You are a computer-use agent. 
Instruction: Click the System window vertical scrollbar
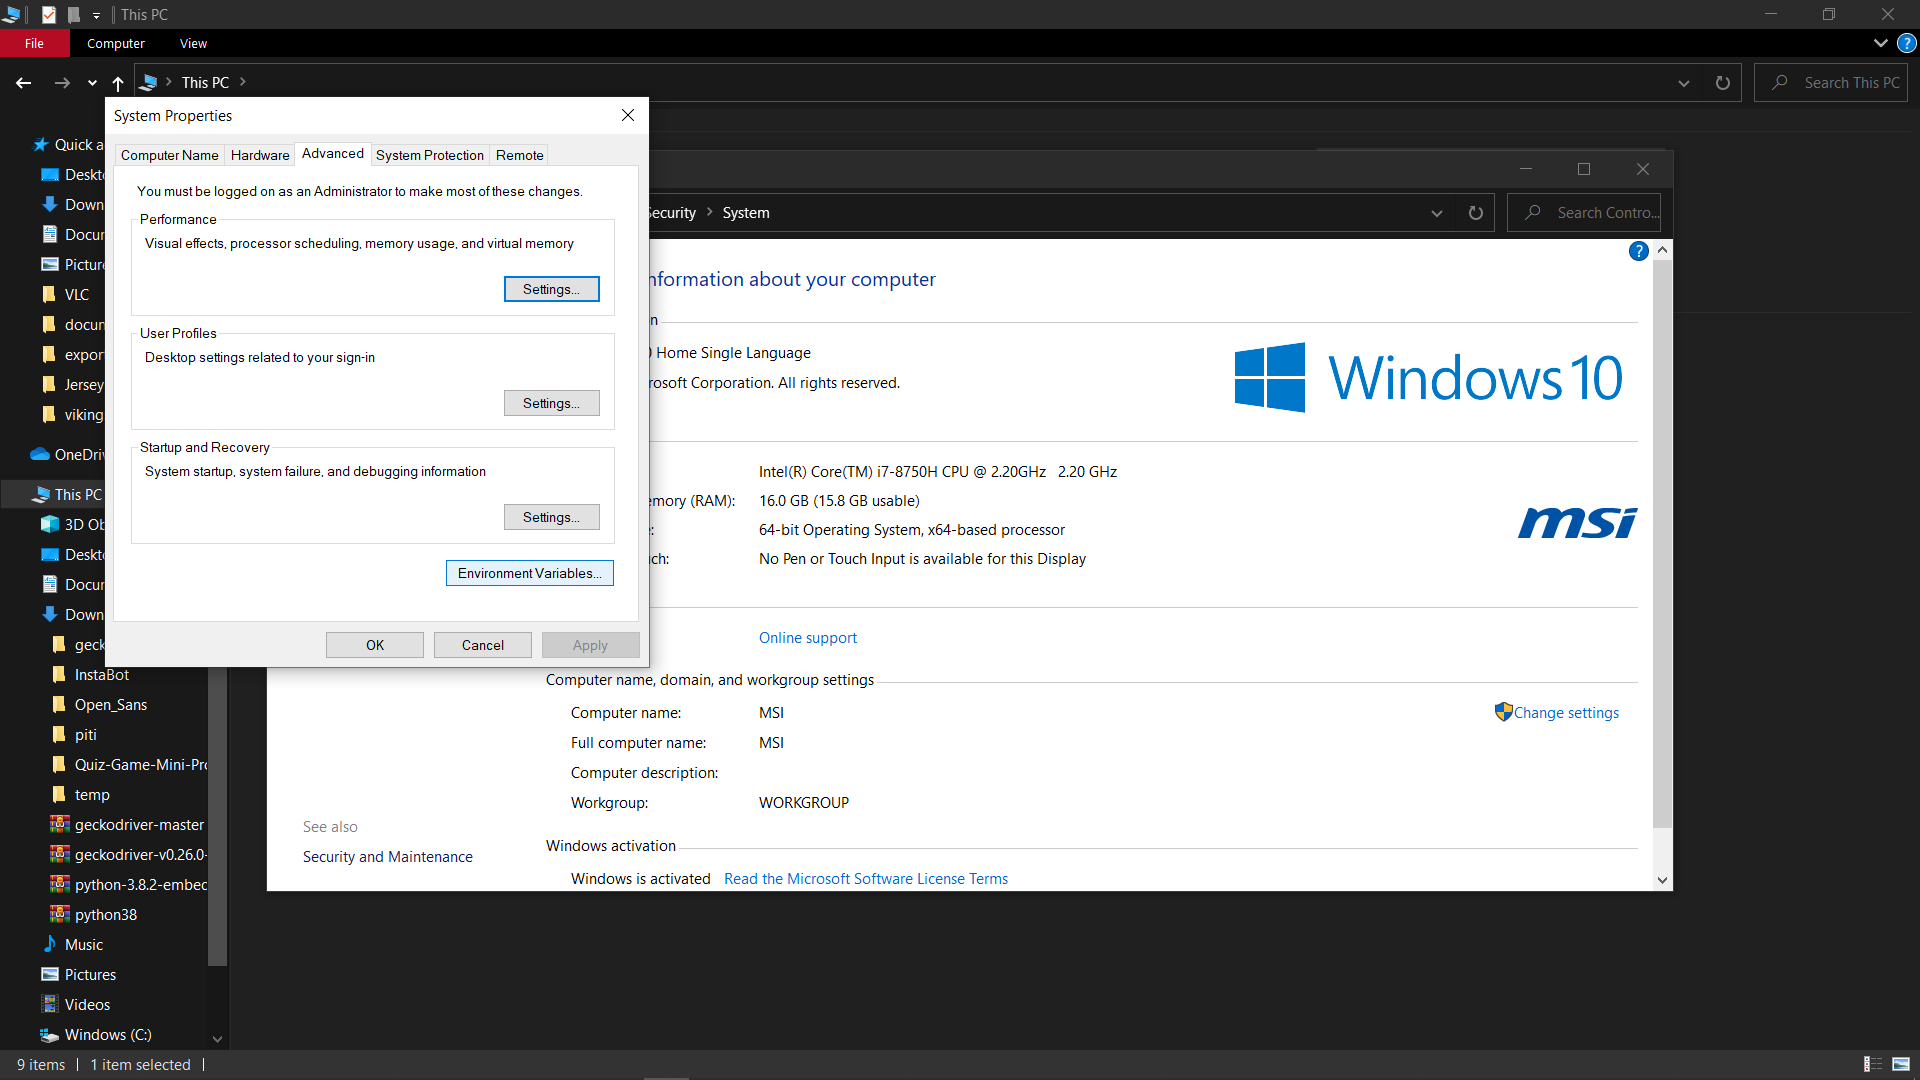point(1662,540)
